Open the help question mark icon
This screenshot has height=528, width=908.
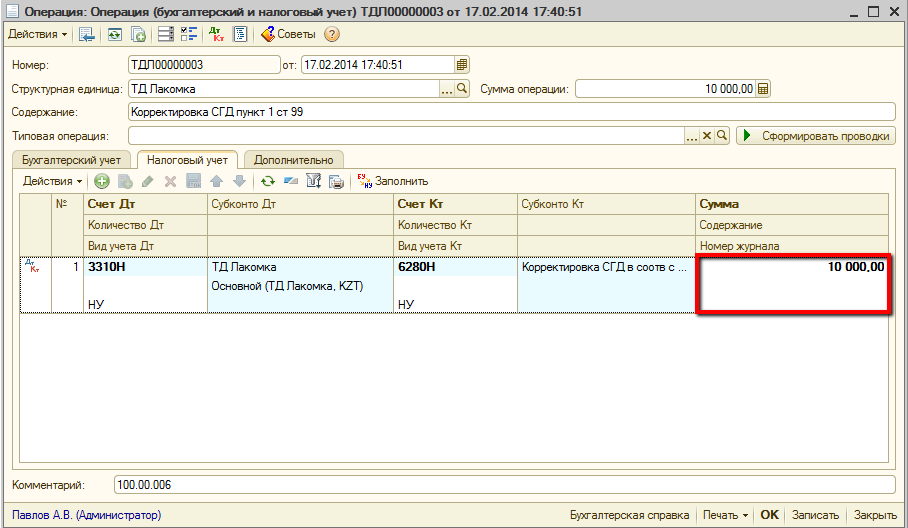(x=332, y=34)
